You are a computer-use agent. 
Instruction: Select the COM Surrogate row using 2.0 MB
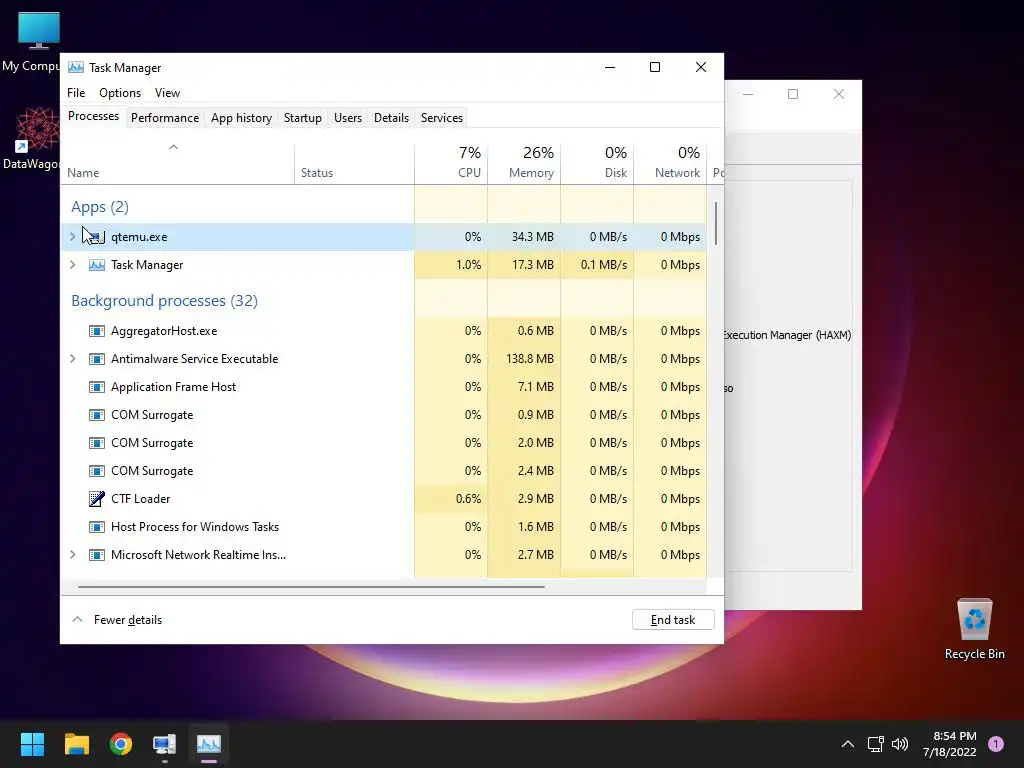point(384,443)
